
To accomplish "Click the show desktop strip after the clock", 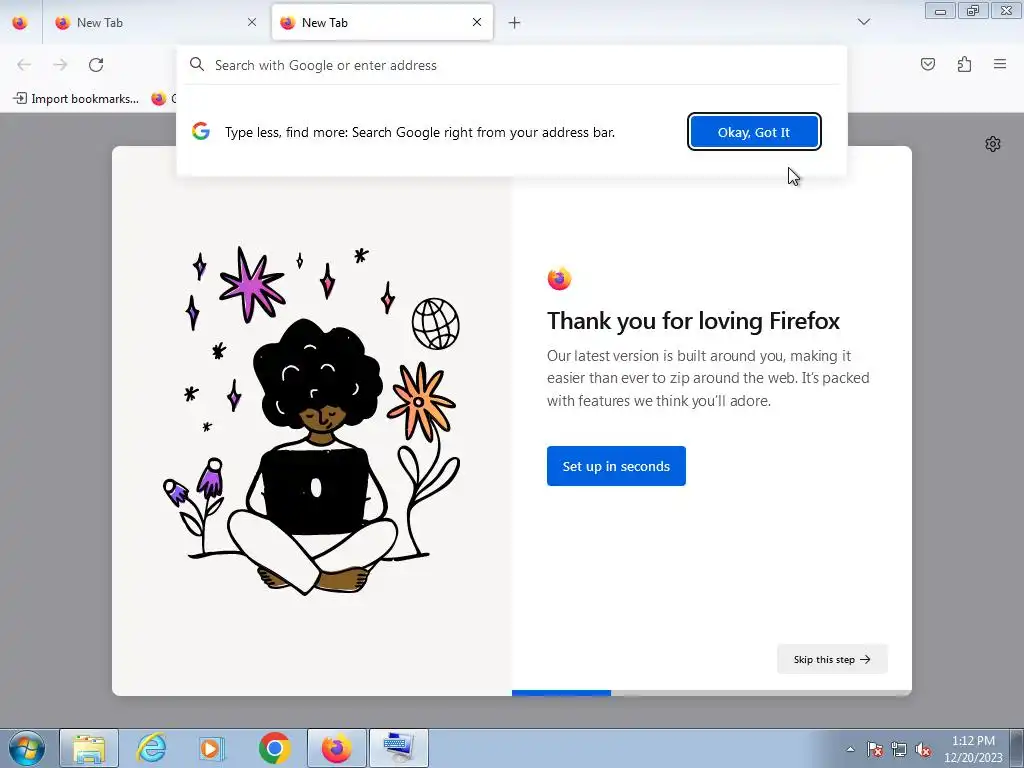I will 1017,748.
